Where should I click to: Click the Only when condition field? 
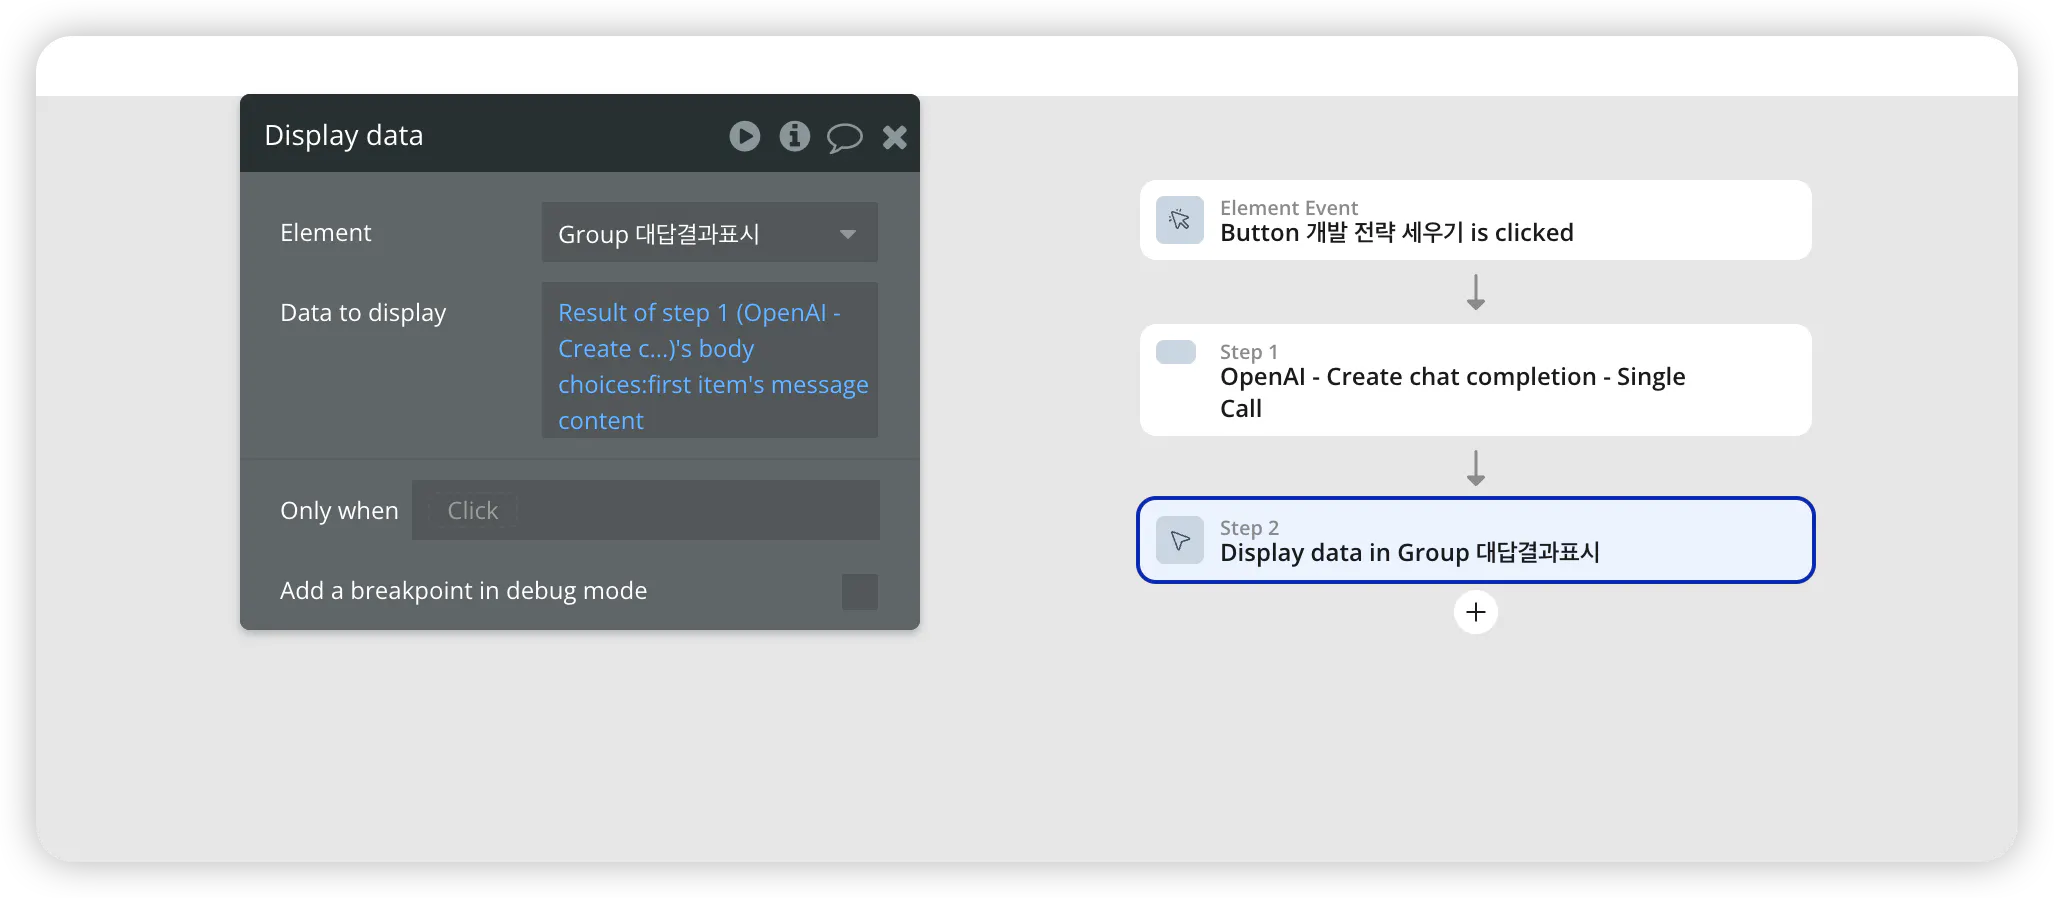coord(646,510)
